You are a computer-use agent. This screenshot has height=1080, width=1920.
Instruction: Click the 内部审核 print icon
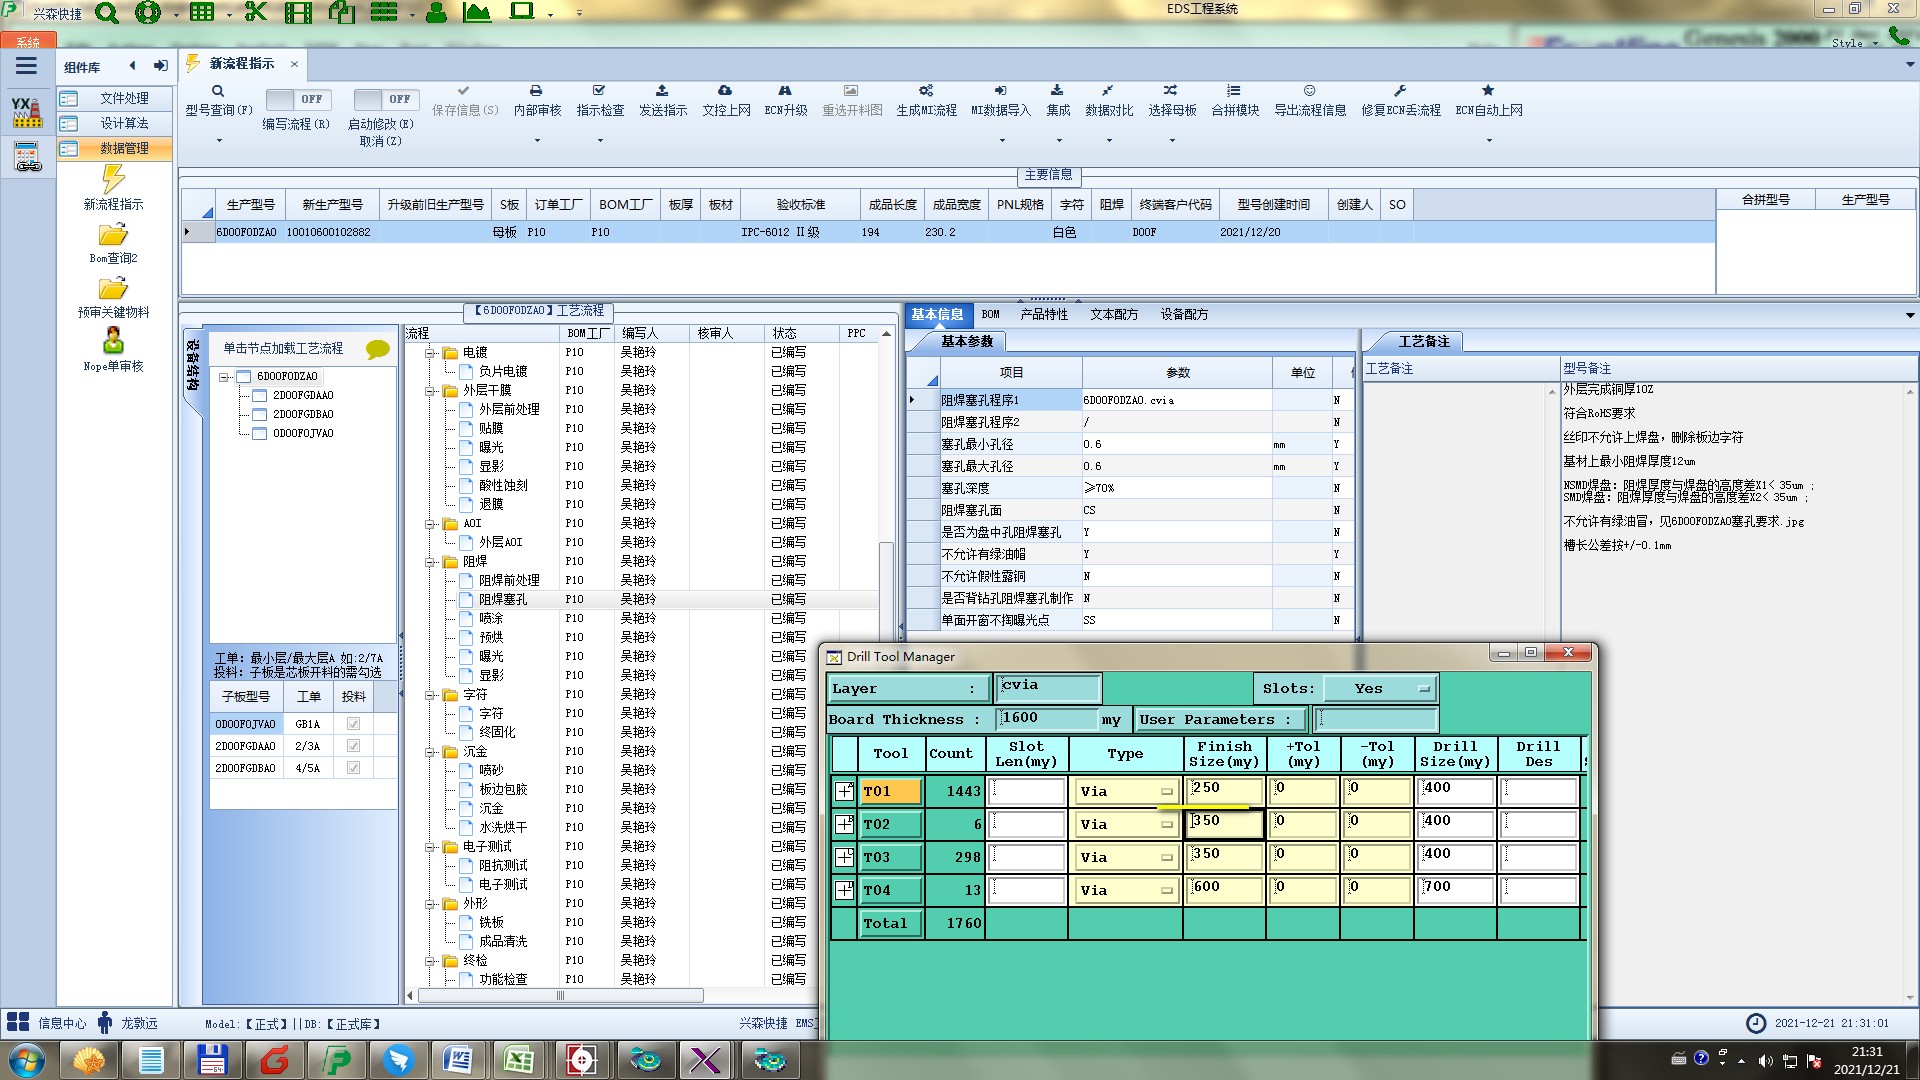[x=536, y=91]
